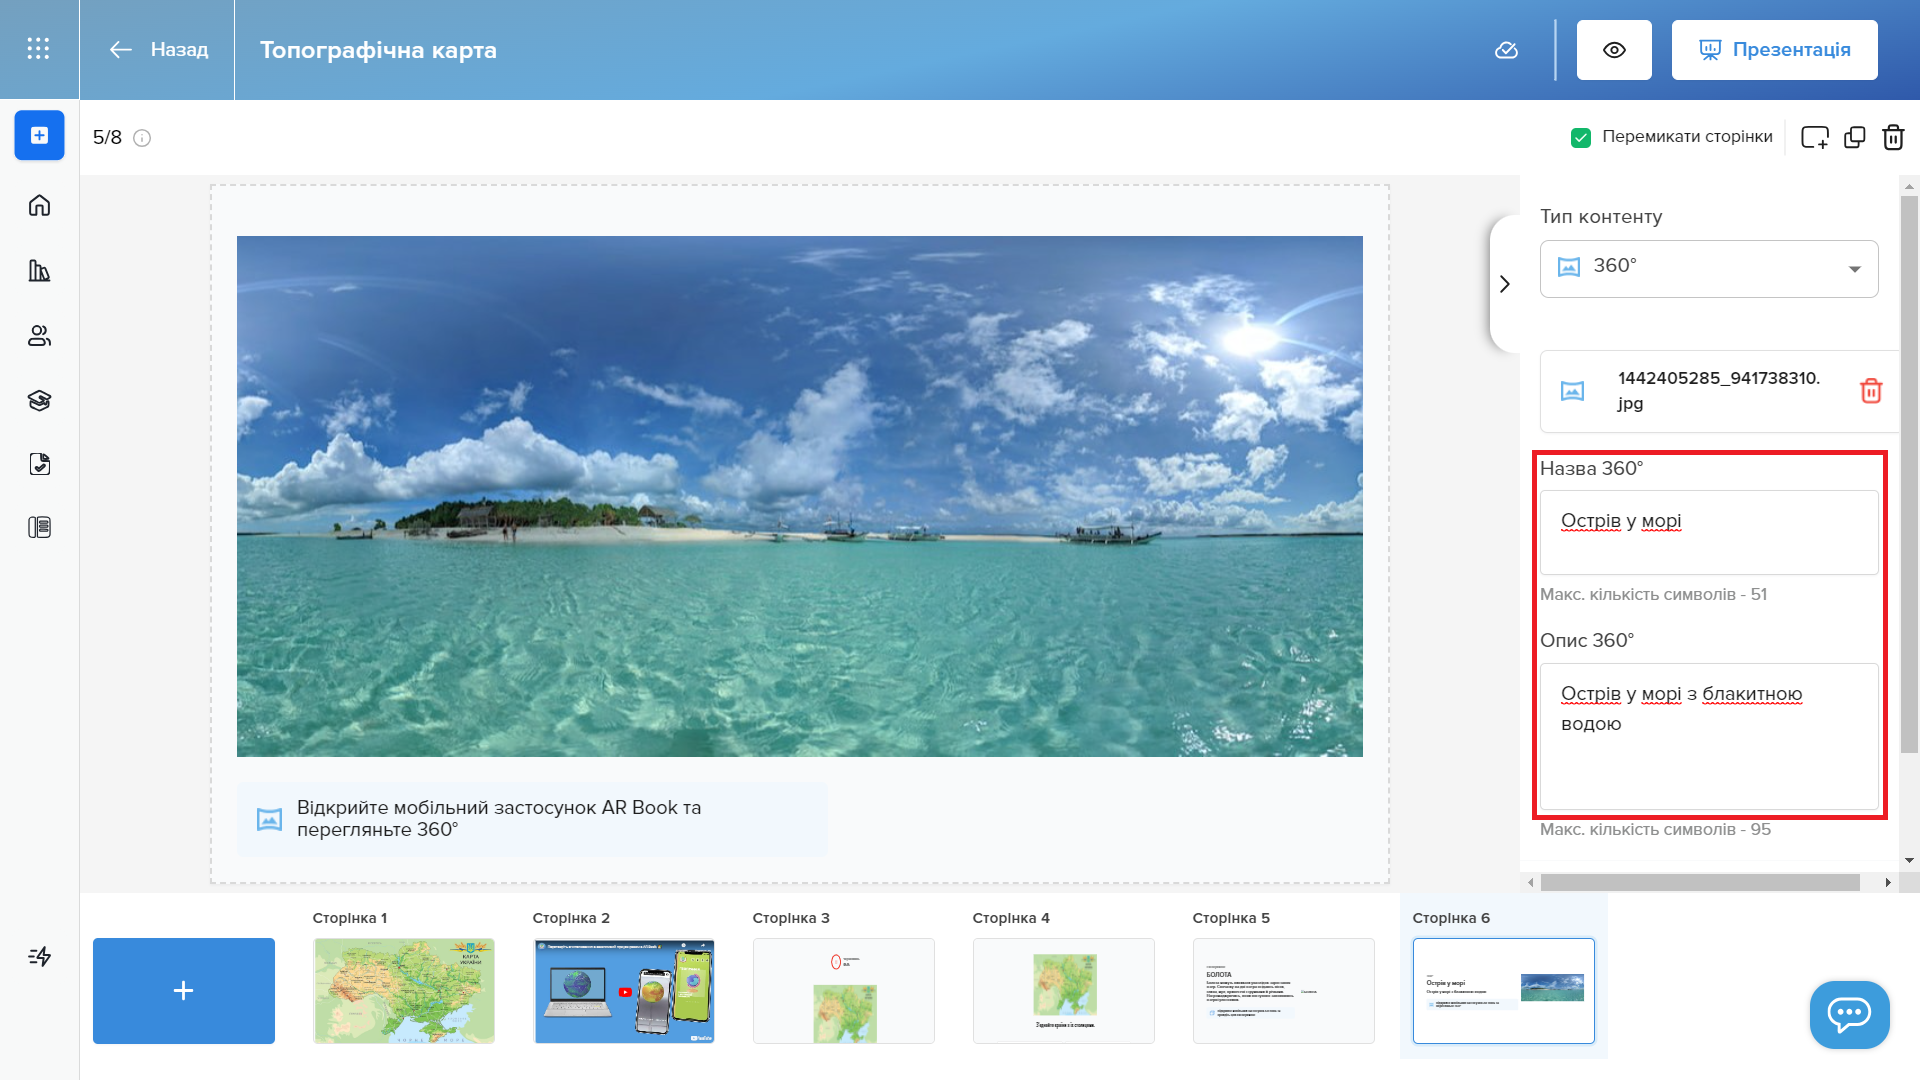
Task: Show page count info icon next to 5/8
Action: click(x=142, y=138)
